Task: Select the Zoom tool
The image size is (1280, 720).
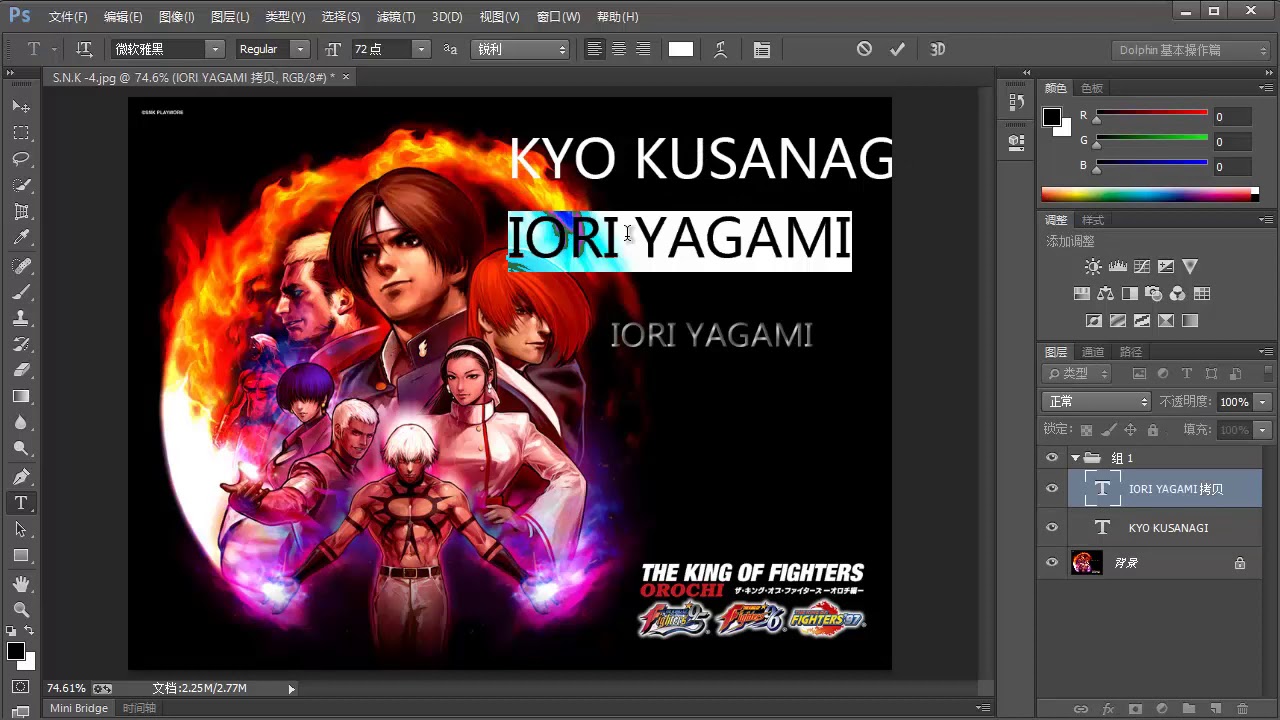Action: (21, 609)
